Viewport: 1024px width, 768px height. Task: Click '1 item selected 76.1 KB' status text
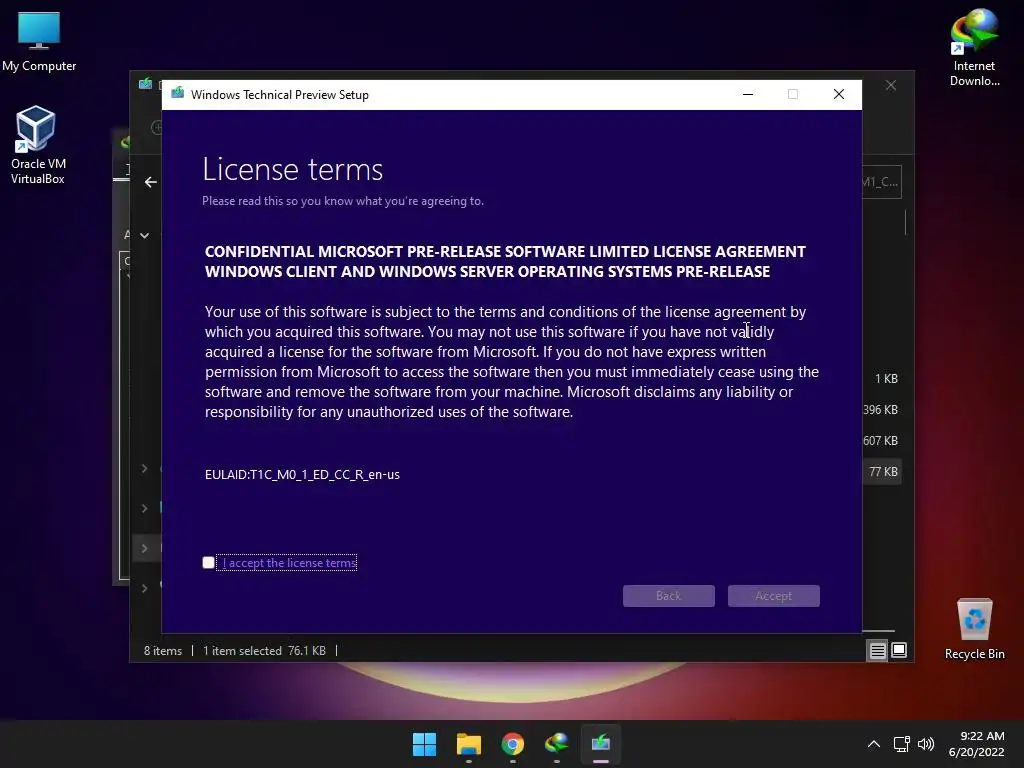point(264,650)
